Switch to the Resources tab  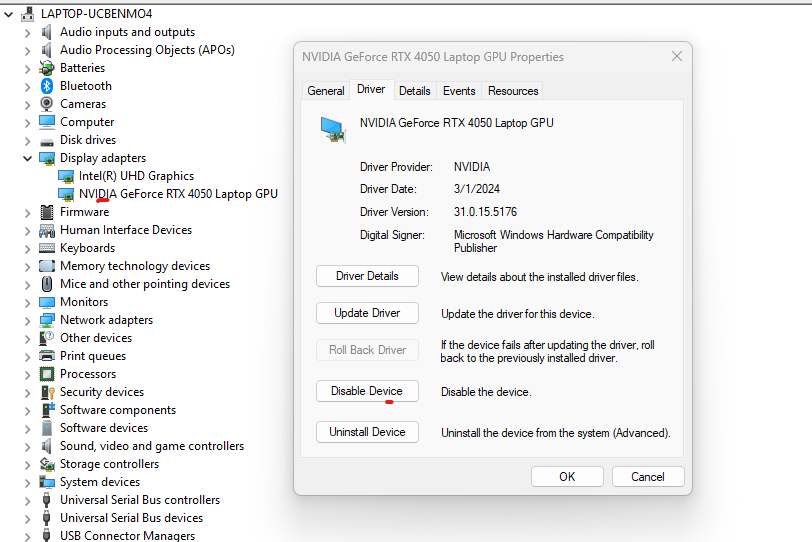[x=513, y=91]
